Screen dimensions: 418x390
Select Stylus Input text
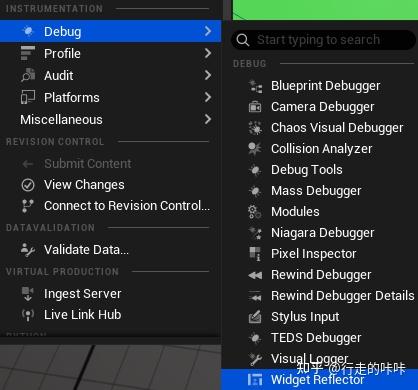coord(305,317)
